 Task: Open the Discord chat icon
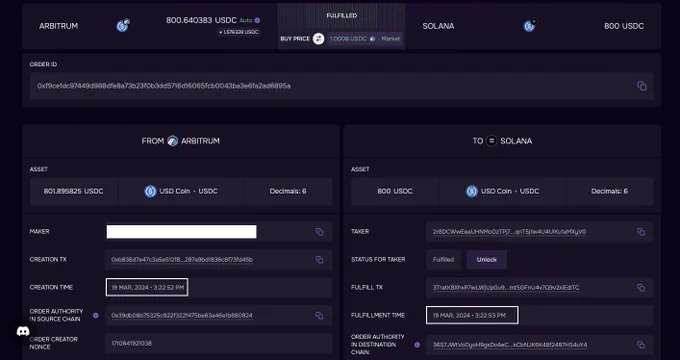(x=23, y=332)
